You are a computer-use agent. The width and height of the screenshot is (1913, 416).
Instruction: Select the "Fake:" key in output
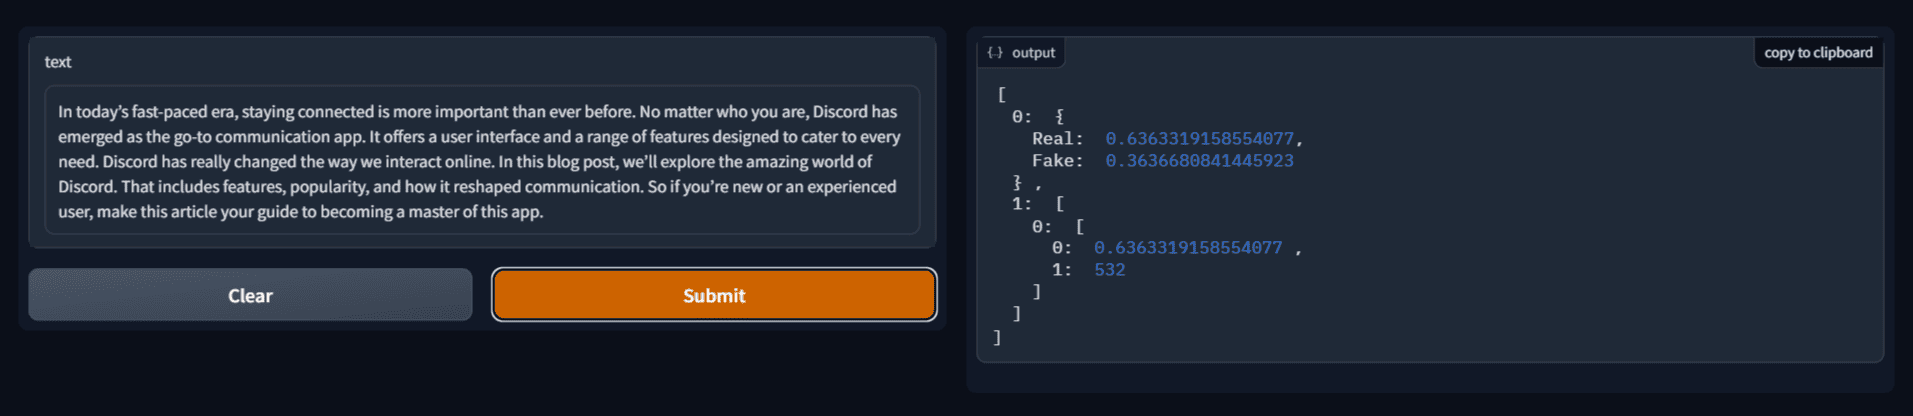[1057, 161]
